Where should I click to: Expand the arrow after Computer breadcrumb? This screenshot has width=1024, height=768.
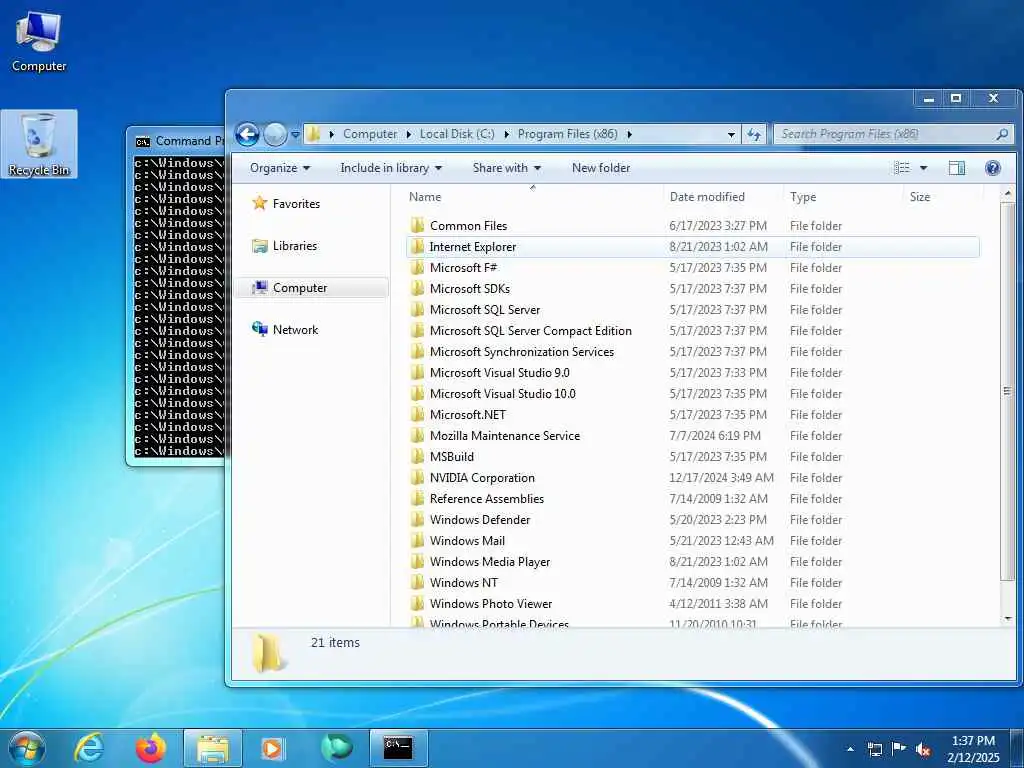point(409,135)
